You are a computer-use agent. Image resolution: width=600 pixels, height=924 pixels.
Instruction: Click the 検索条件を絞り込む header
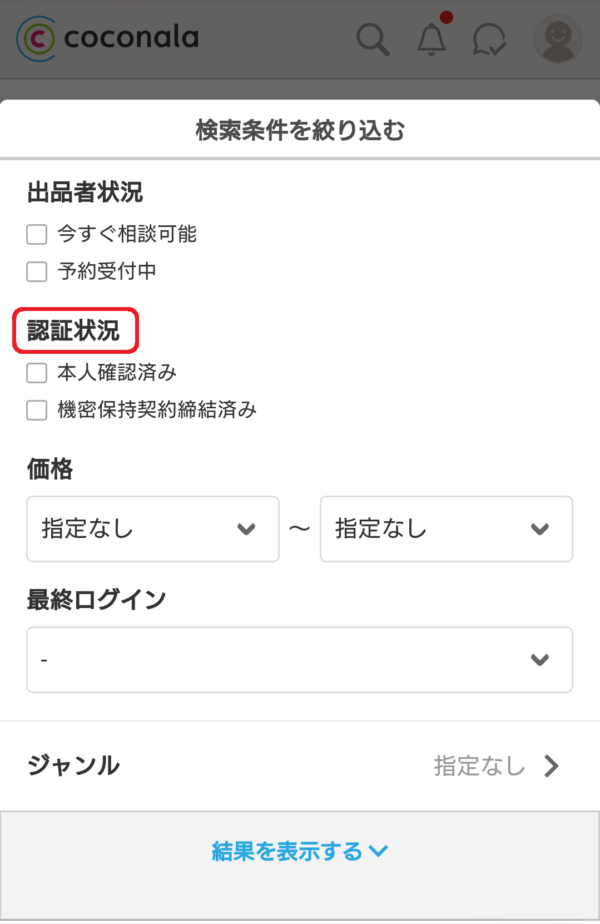click(299, 130)
